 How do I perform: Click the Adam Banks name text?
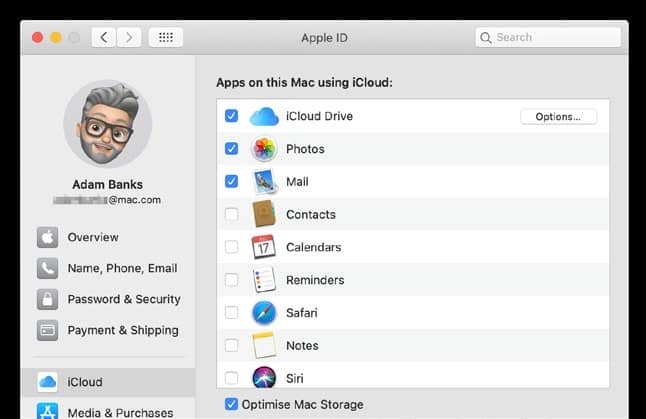[108, 185]
